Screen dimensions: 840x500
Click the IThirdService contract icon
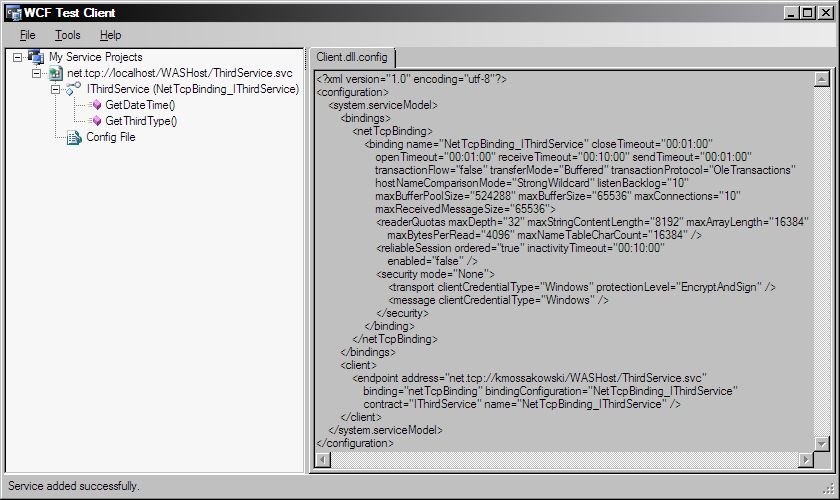[x=73, y=89]
